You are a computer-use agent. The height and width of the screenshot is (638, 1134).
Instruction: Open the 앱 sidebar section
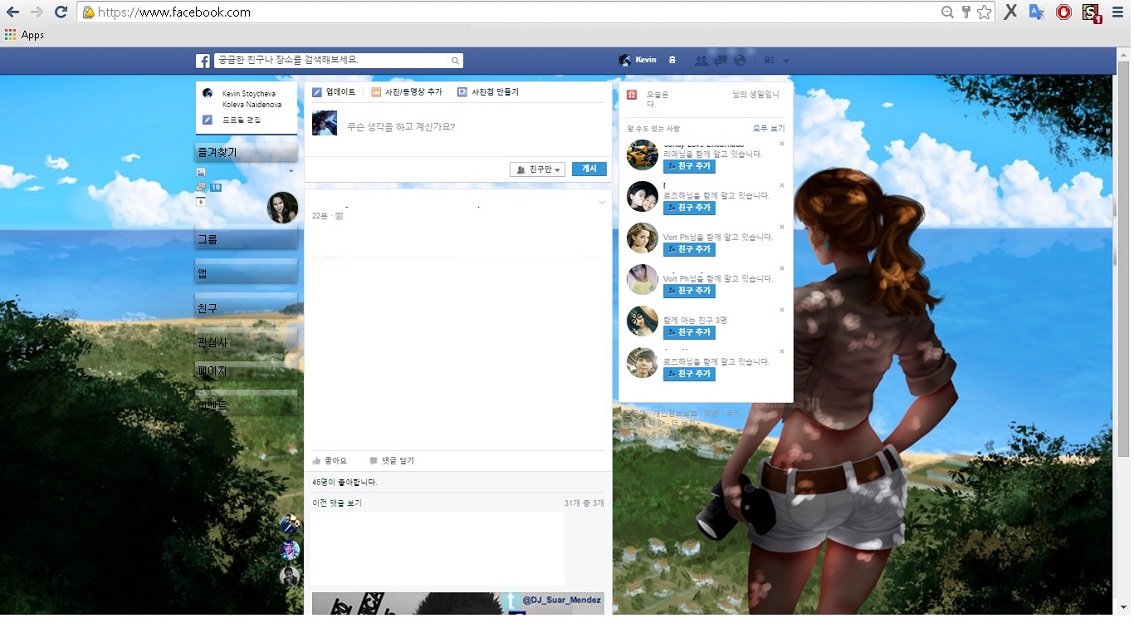(x=246, y=273)
